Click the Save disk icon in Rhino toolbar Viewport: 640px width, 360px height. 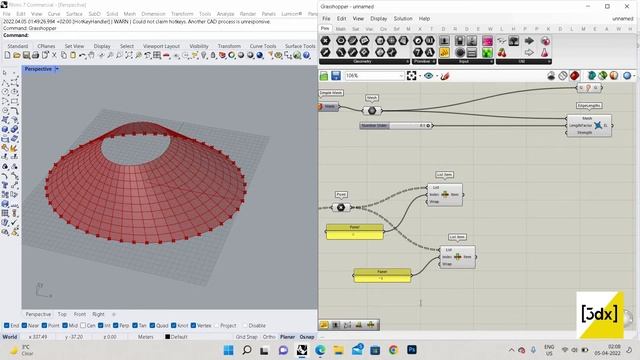(x=26, y=55)
